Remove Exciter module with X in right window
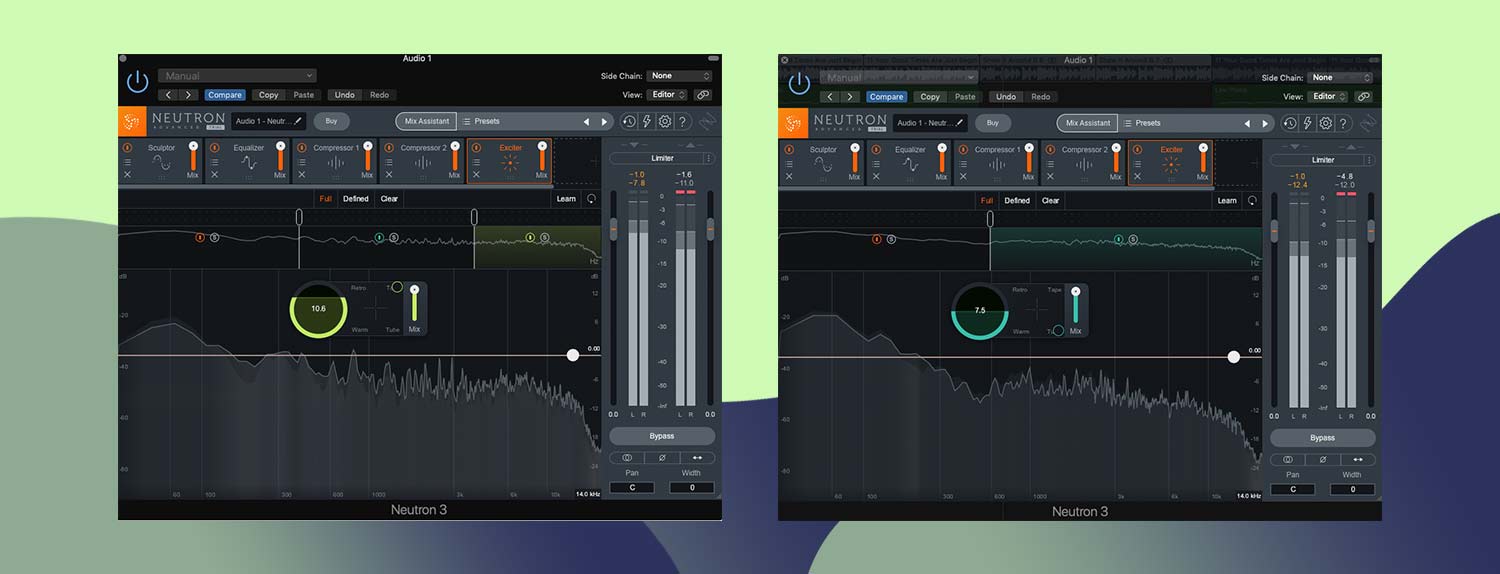Image resolution: width=1500 pixels, height=574 pixels. coord(1137,177)
